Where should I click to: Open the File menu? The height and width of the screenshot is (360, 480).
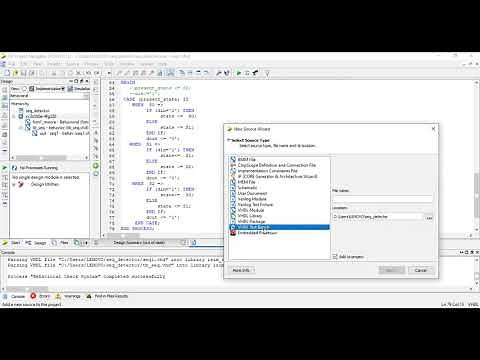12,64
